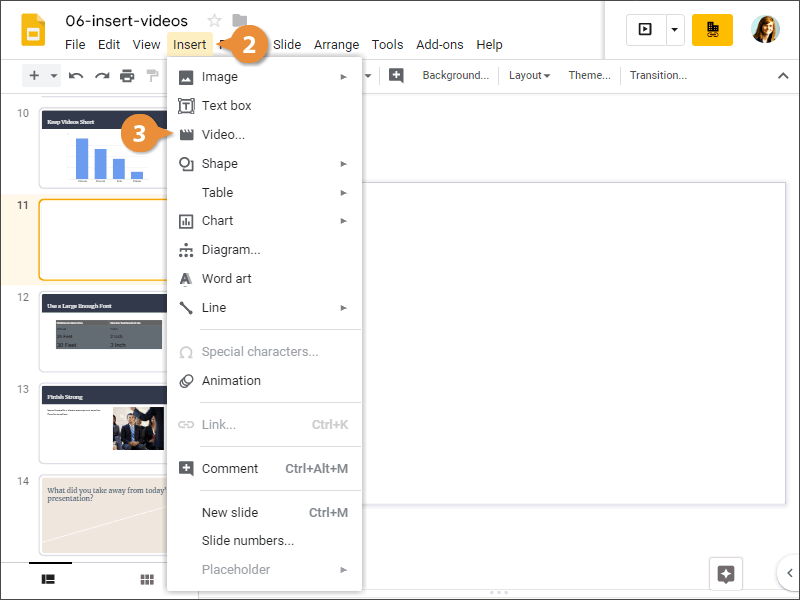This screenshot has height=600, width=800.
Task: Expand the Shape submenu
Action: pyautogui.click(x=343, y=163)
